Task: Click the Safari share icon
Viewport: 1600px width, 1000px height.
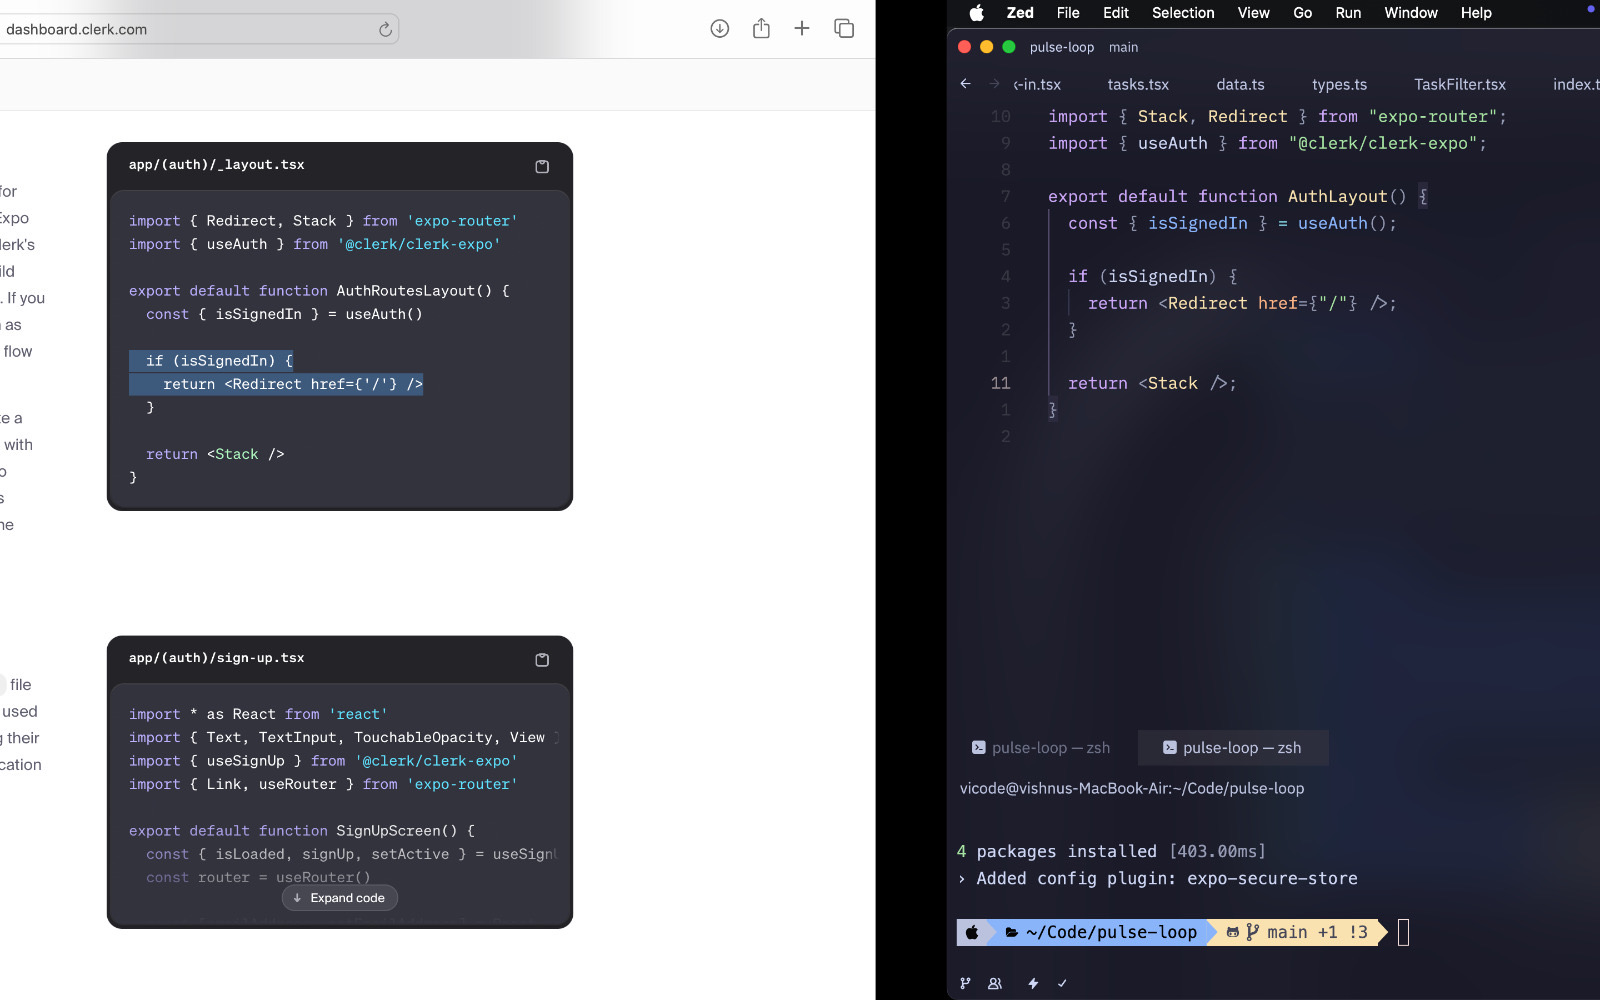Action: tap(761, 29)
